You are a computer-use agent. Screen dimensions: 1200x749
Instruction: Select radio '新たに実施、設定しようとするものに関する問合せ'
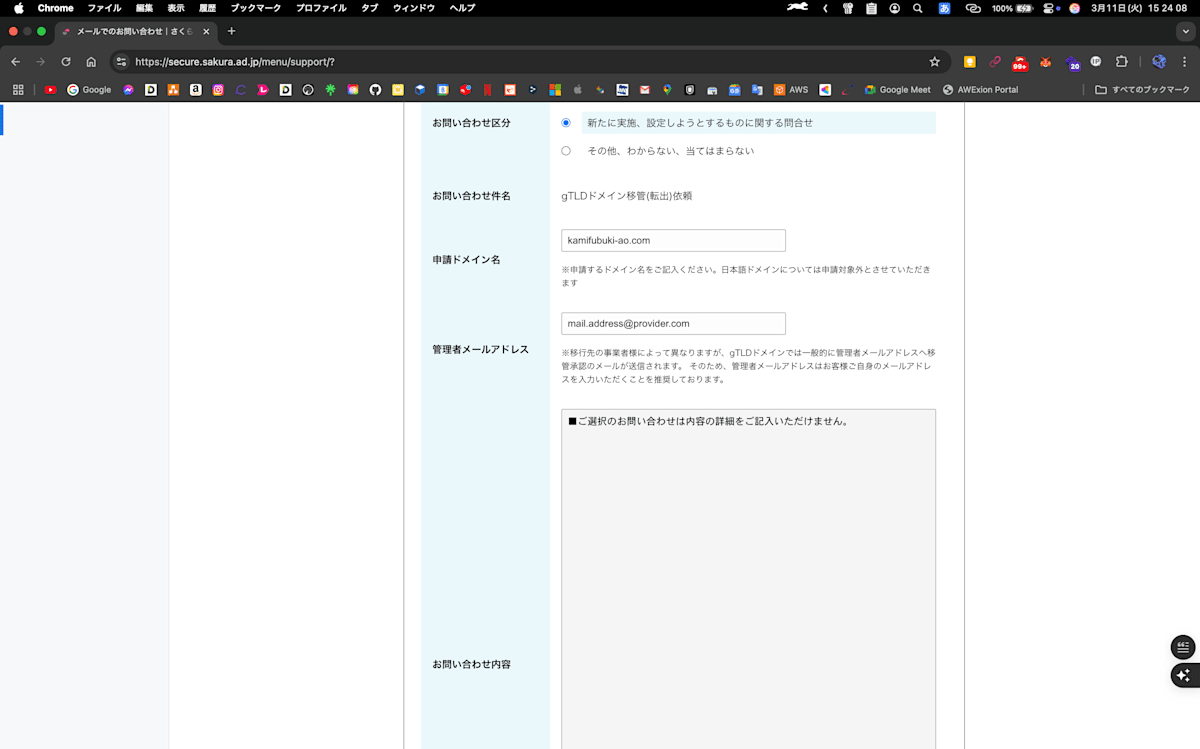(566, 123)
